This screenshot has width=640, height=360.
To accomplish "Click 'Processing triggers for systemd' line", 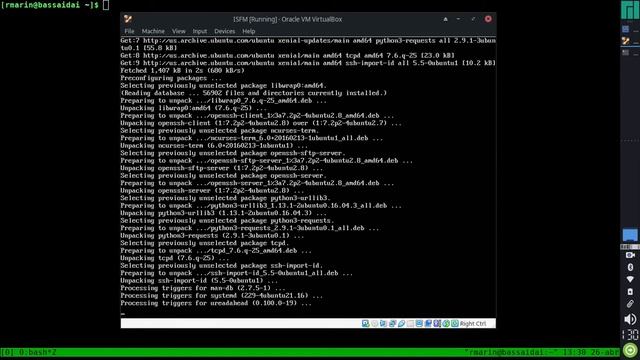I will pos(222,296).
